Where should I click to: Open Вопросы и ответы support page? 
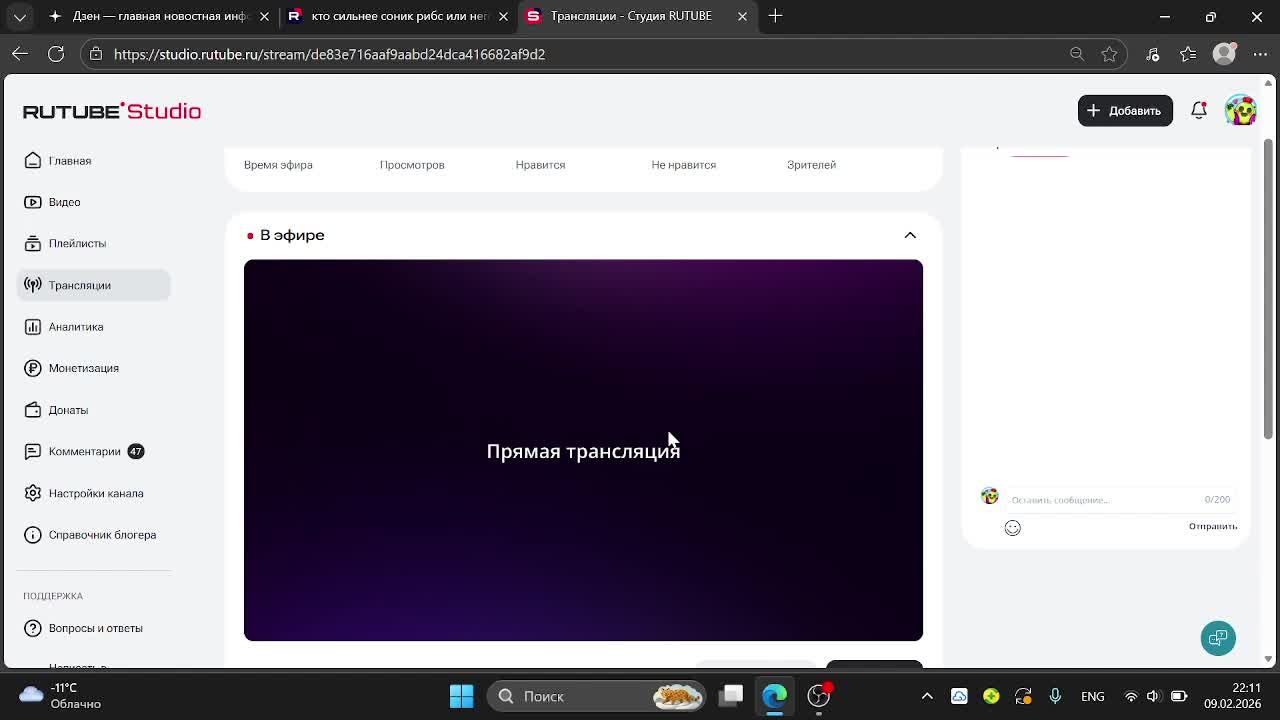[x=93, y=628]
